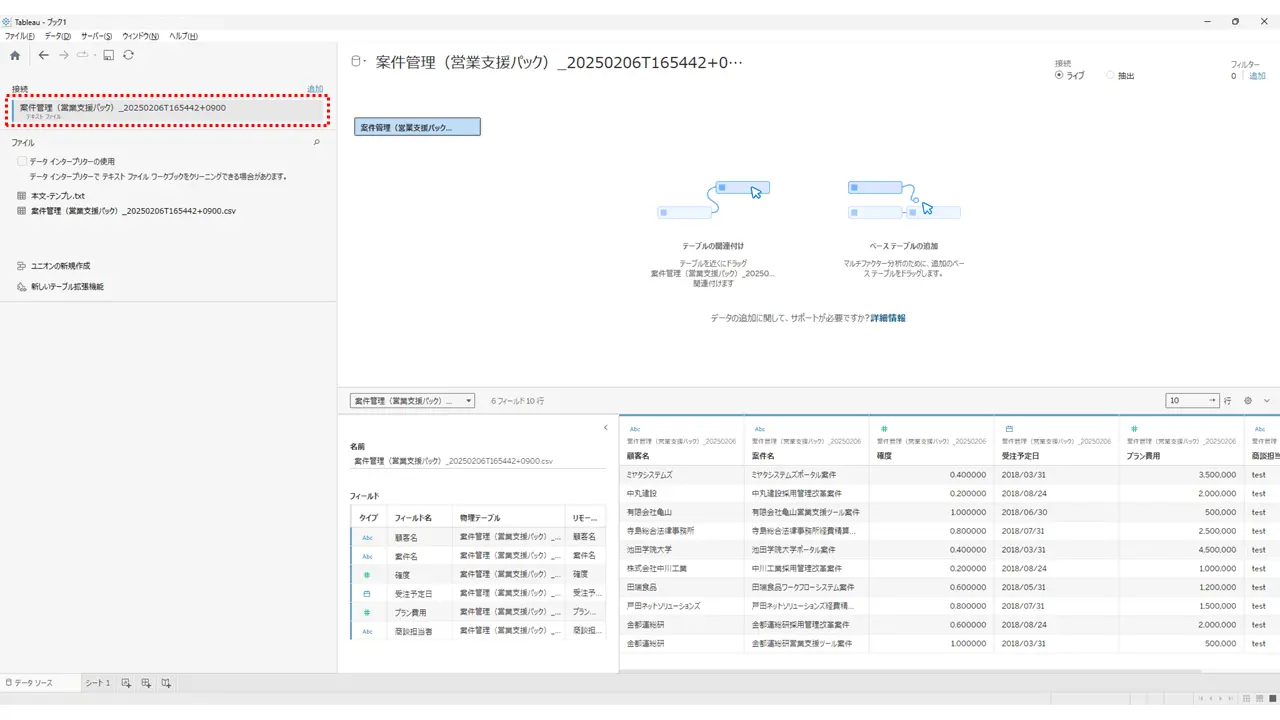Click the new dashboard icon in bottom bar
The width and height of the screenshot is (1280, 720).
146,683
